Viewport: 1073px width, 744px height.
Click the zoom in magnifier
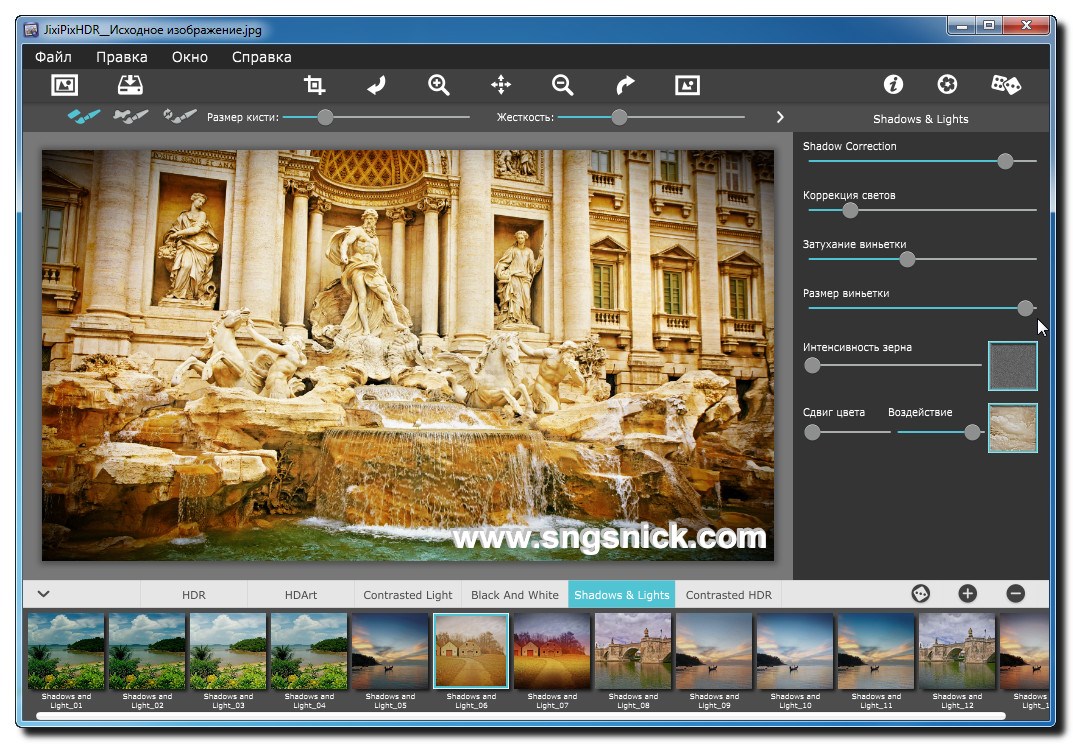point(438,85)
